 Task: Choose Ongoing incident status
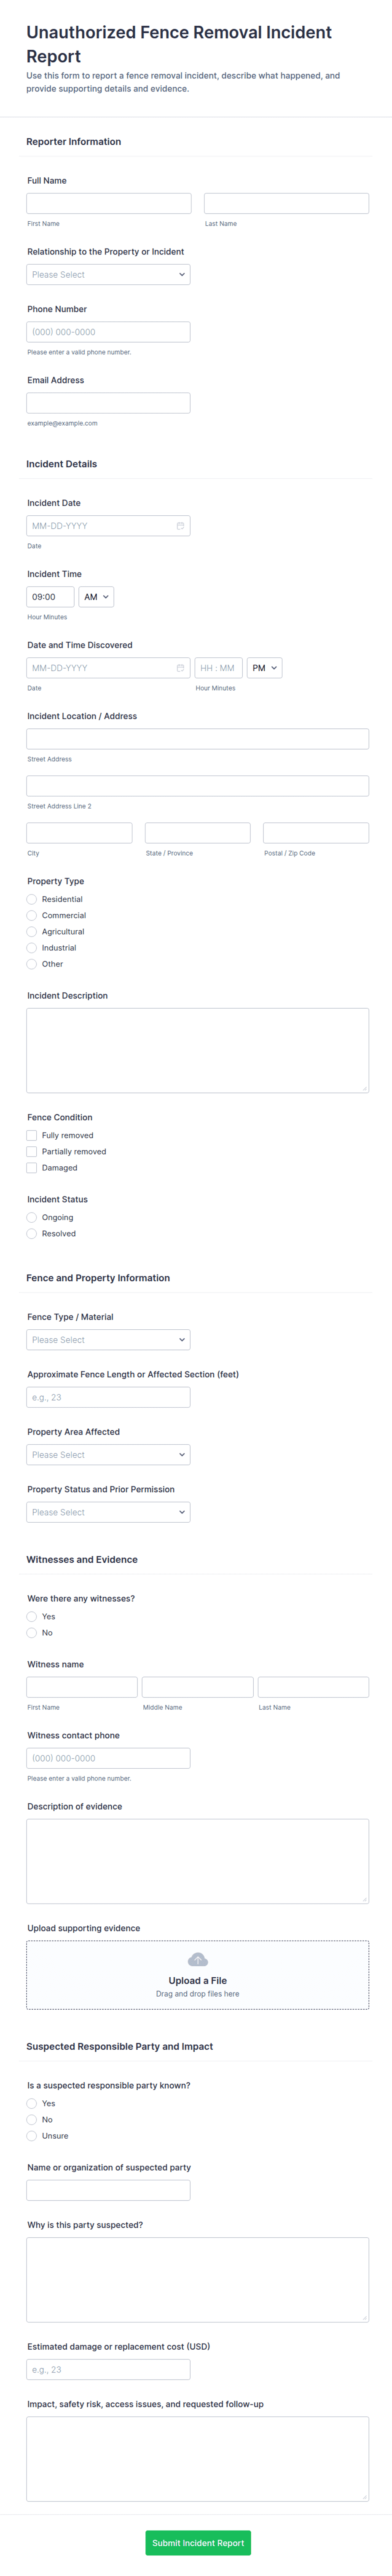click(32, 1217)
